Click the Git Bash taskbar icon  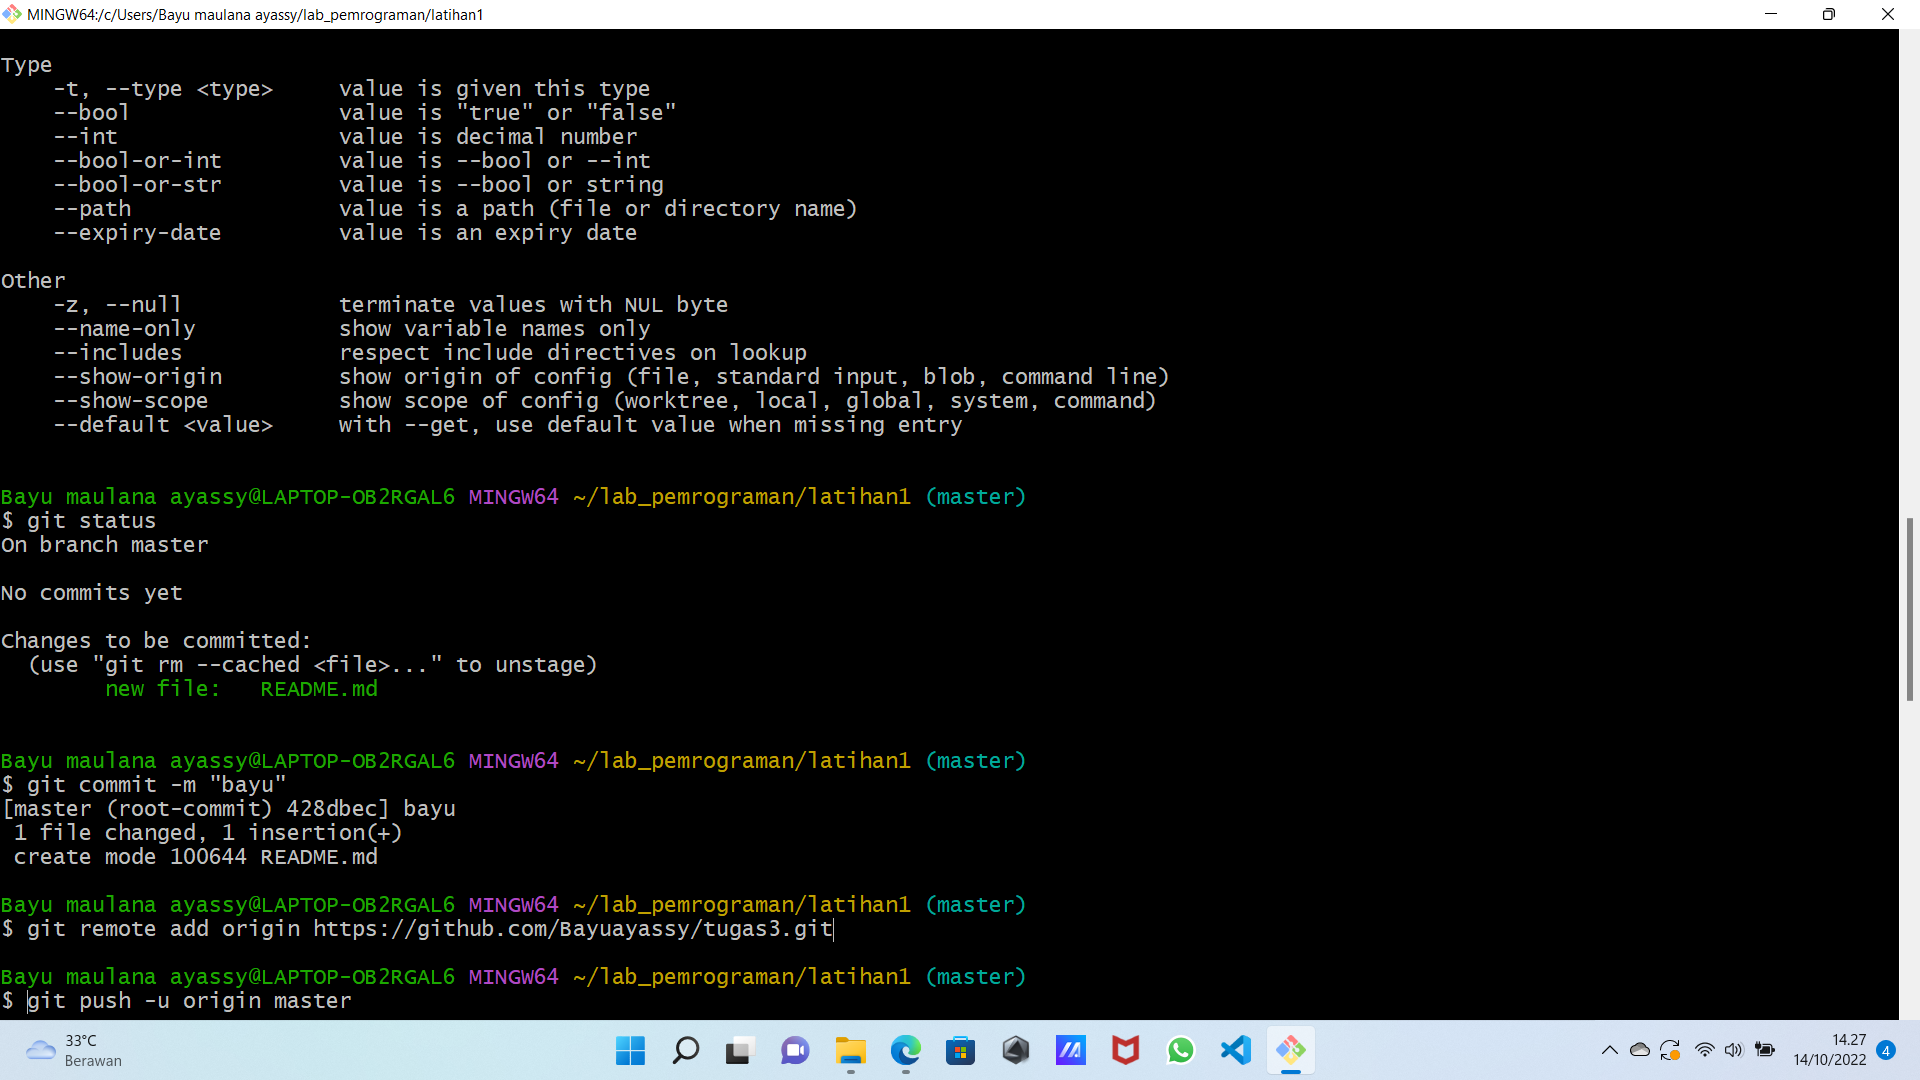(1290, 1050)
